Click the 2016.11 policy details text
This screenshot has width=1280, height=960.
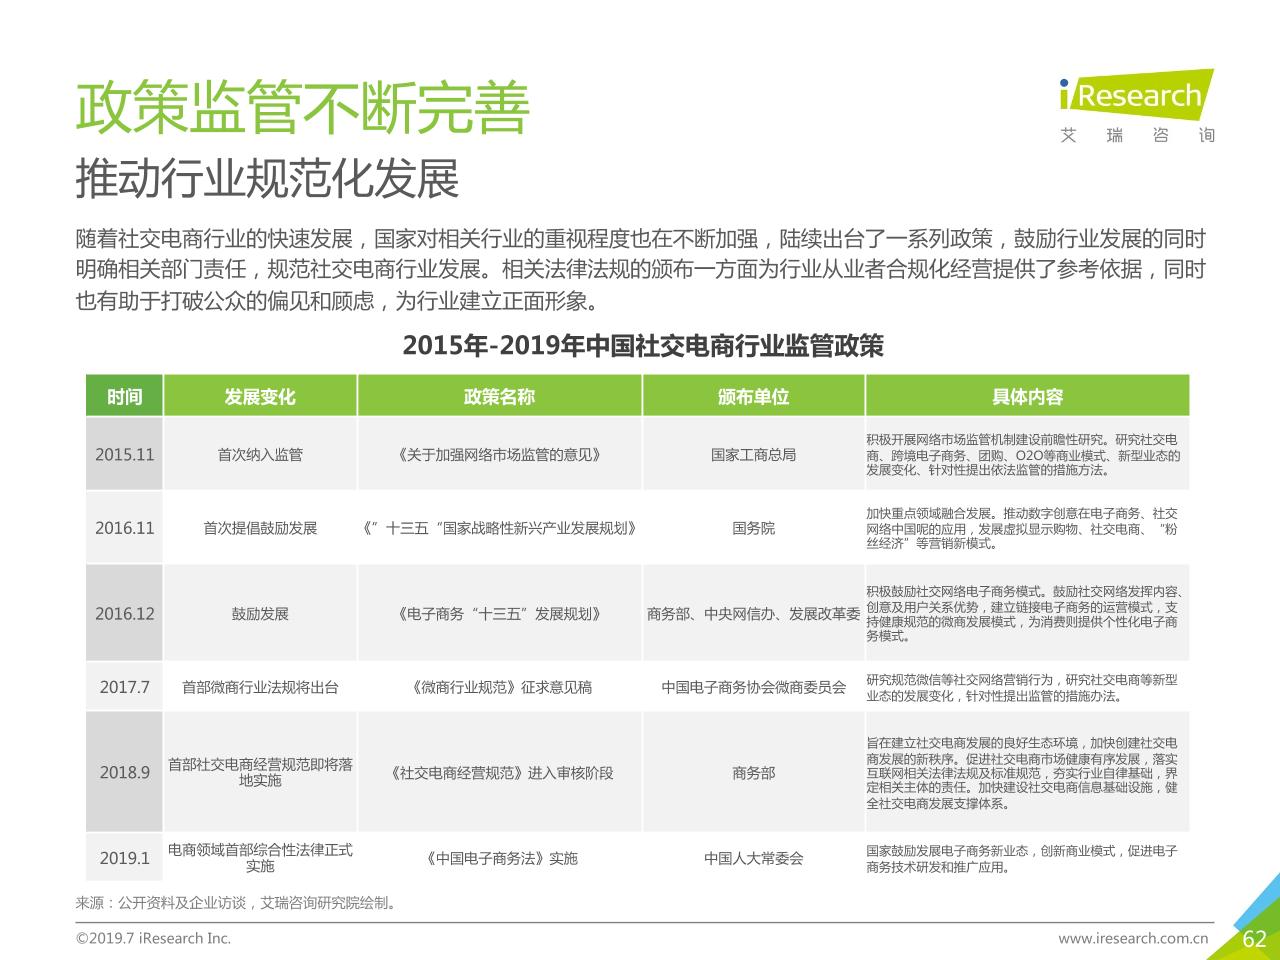(1021, 528)
